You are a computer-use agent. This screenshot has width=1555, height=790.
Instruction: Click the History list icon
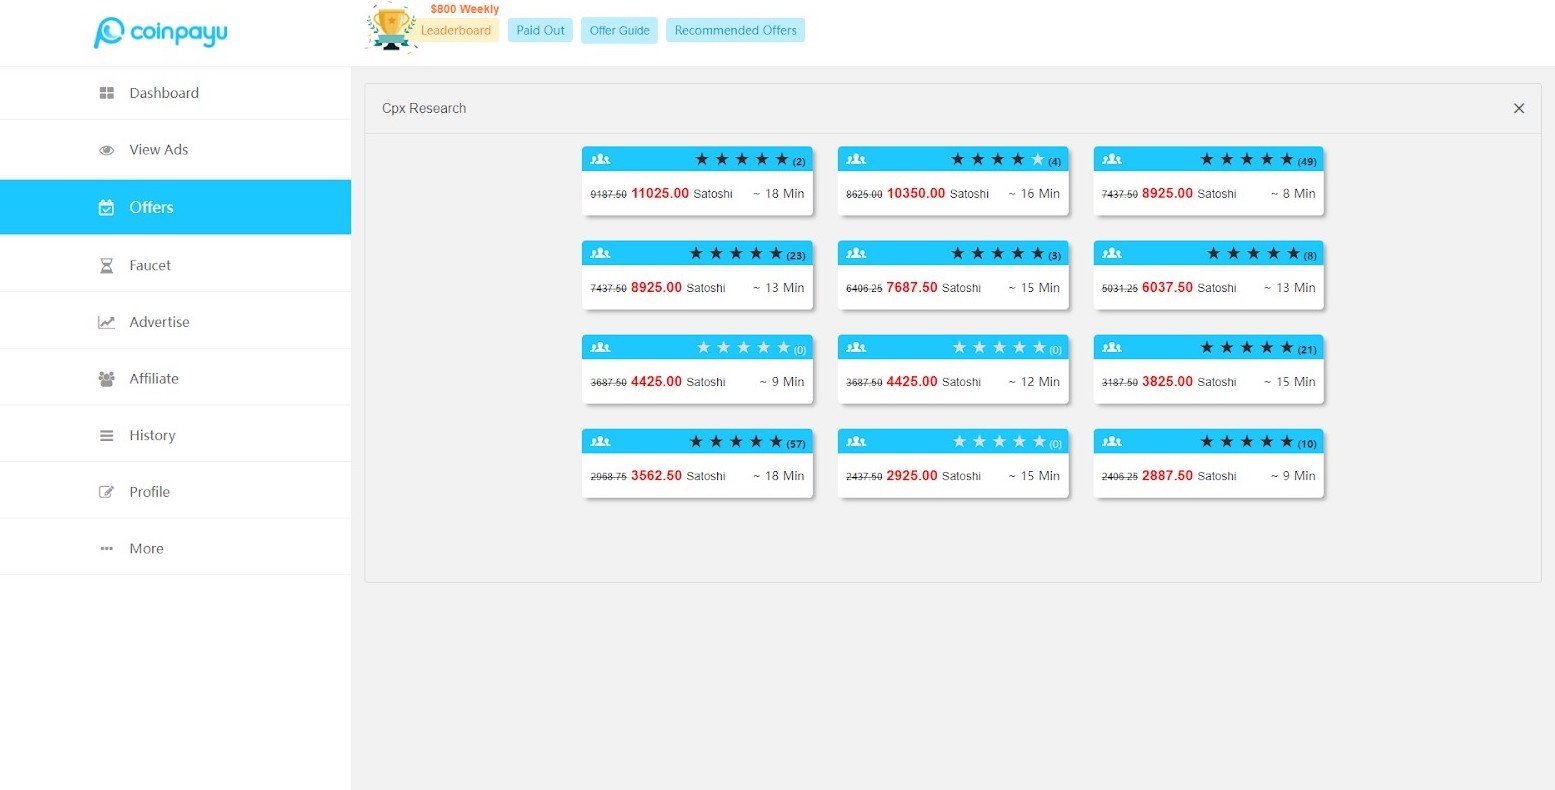(106, 436)
